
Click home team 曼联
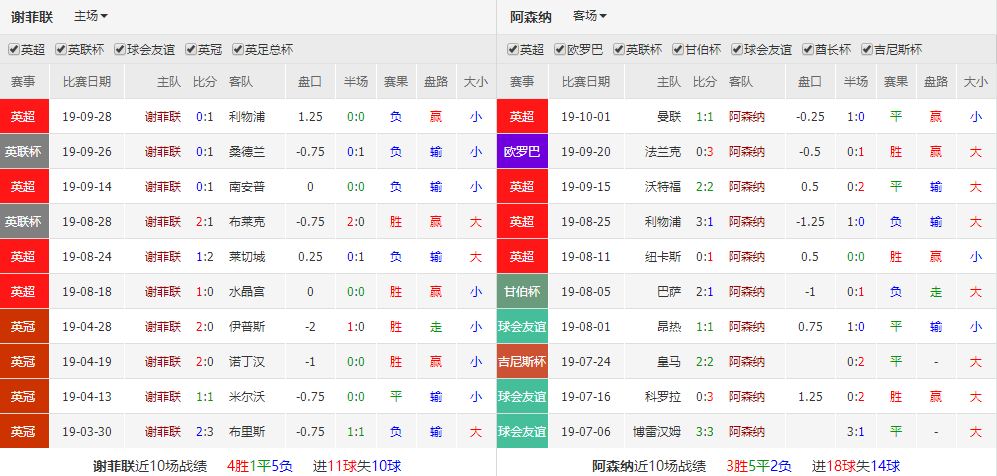tap(669, 116)
